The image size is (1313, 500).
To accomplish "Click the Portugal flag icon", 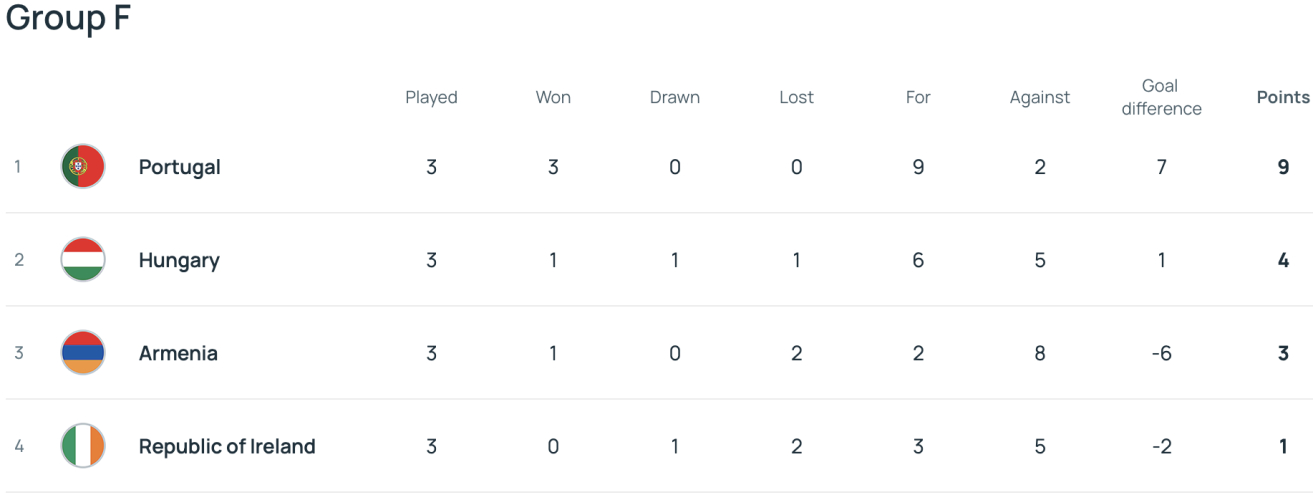I will coord(83,167).
